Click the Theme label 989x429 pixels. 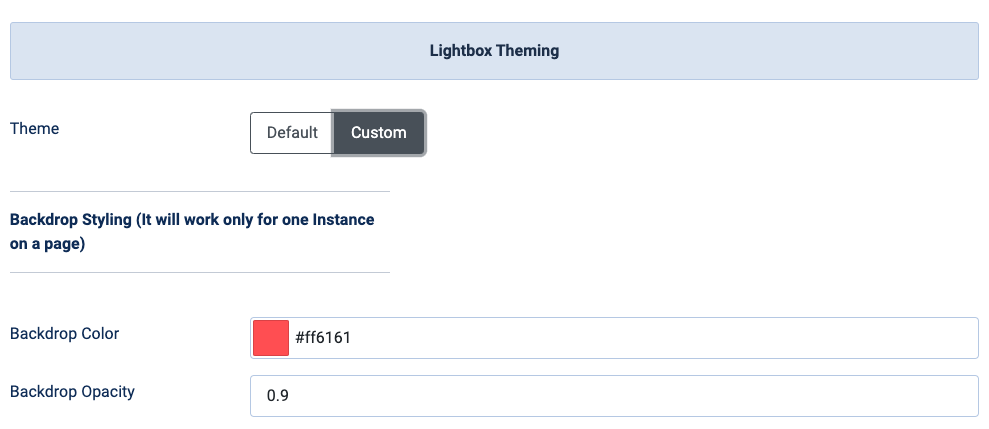click(35, 129)
